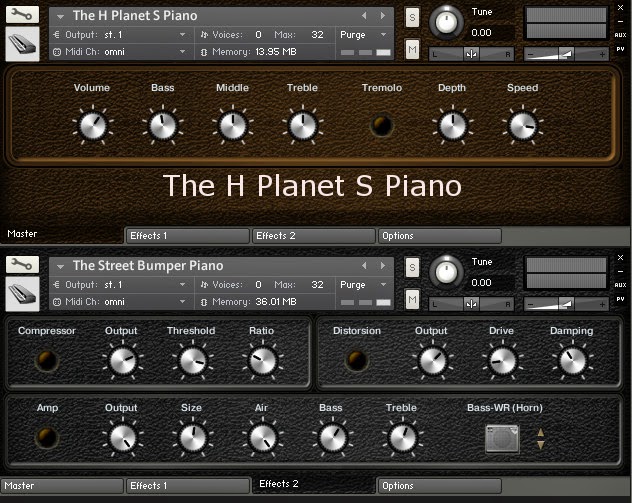Click the pan slider of H Planet S Piano

click(471, 54)
